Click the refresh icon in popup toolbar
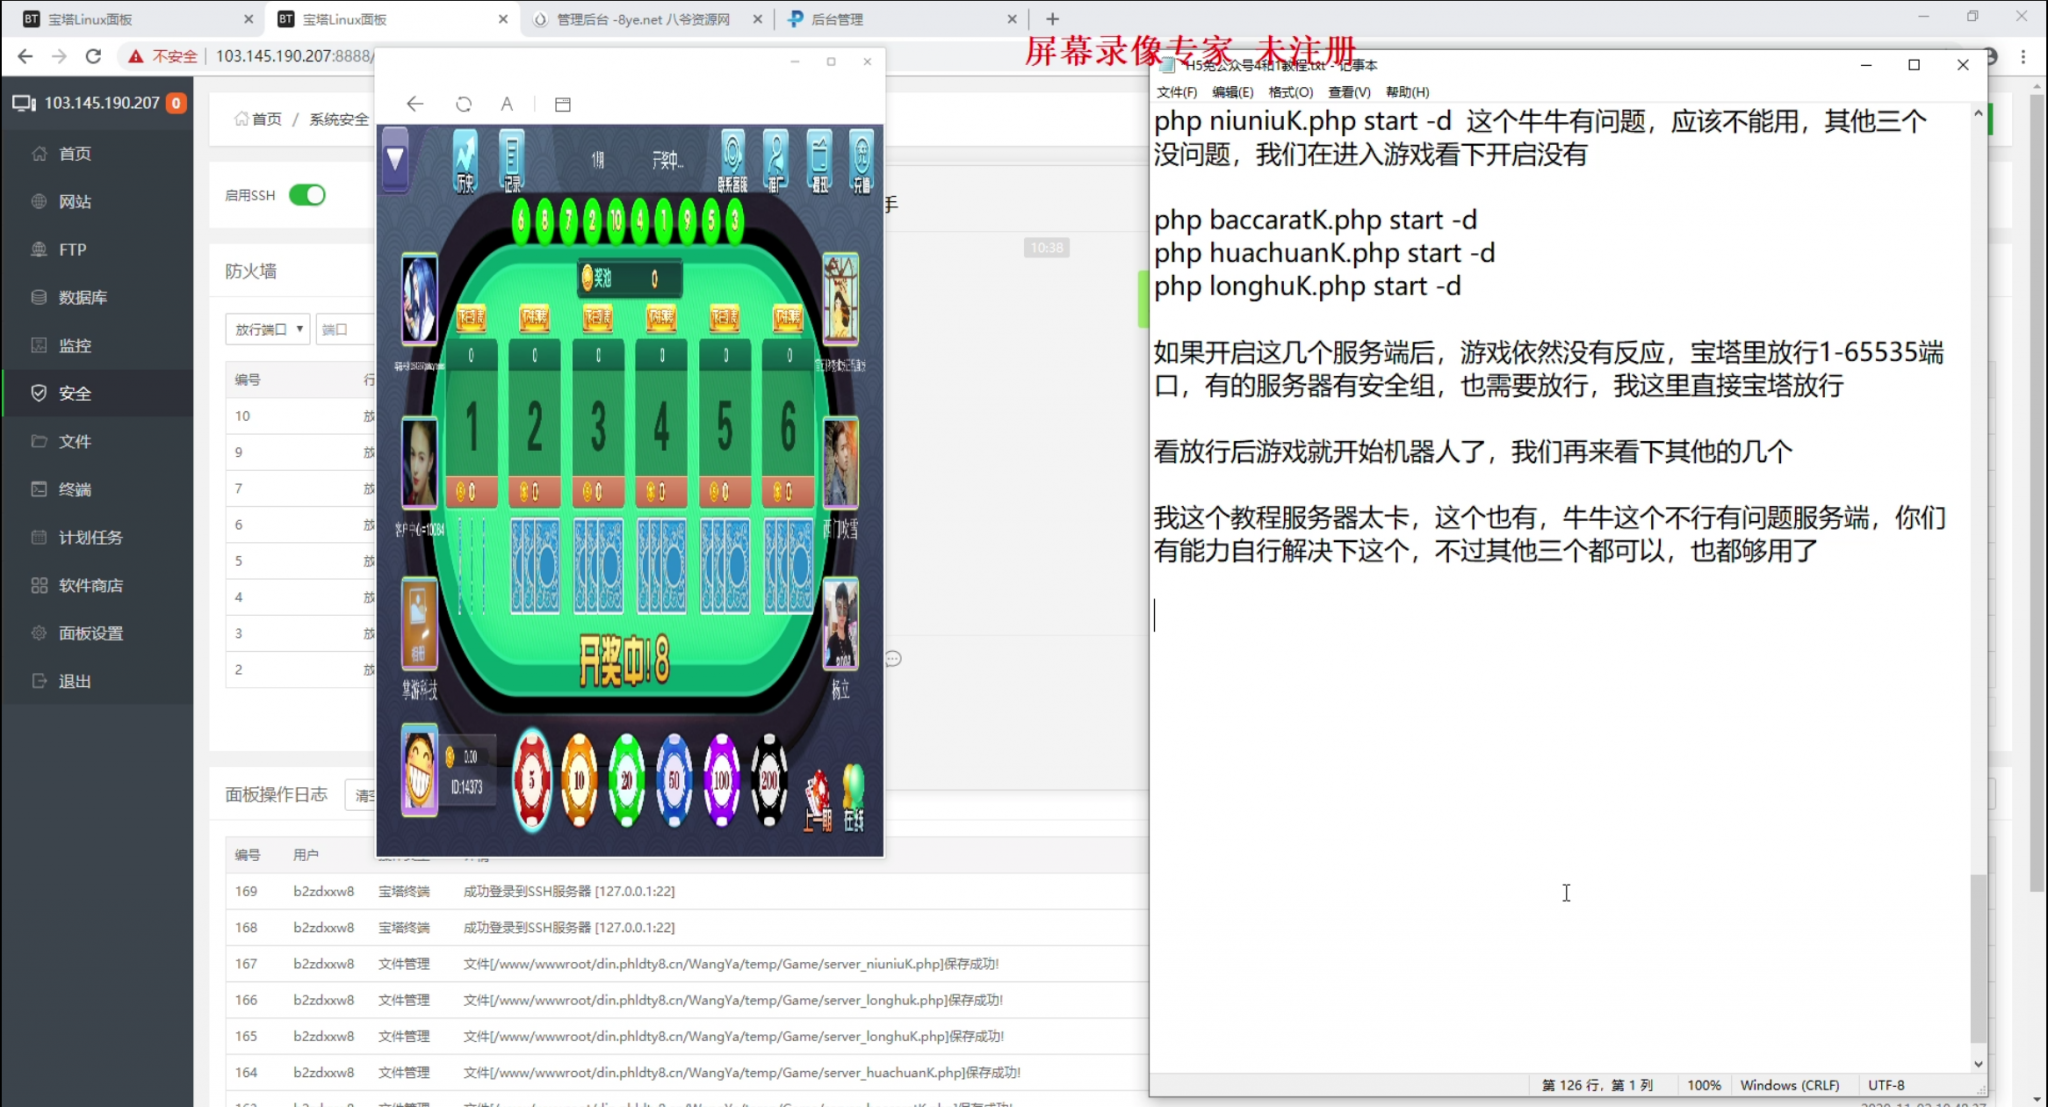The image size is (2048, 1107). click(x=463, y=104)
